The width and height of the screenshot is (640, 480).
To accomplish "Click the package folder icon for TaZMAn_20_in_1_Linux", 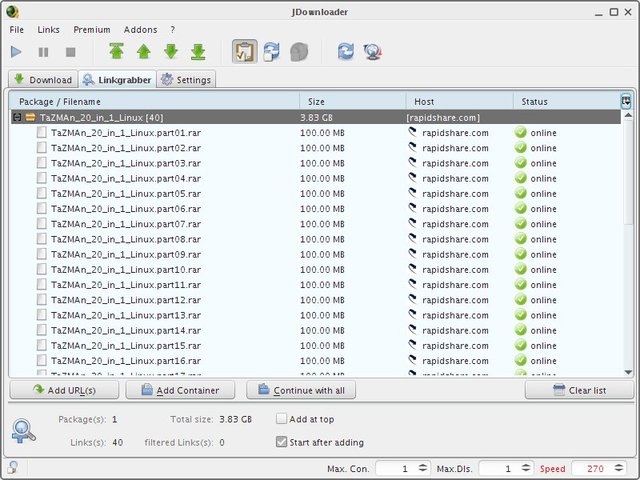I will point(30,118).
